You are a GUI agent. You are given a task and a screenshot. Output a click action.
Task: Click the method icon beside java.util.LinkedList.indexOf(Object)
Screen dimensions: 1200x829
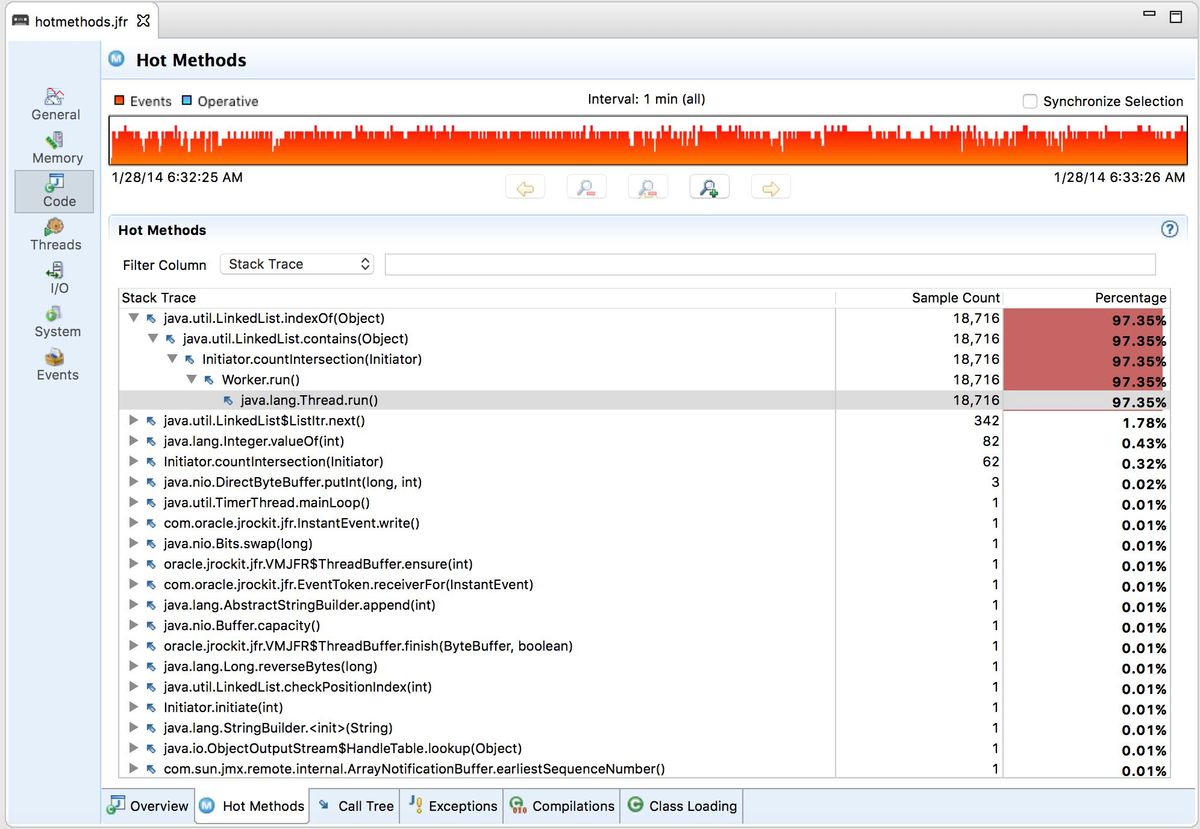click(x=151, y=318)
